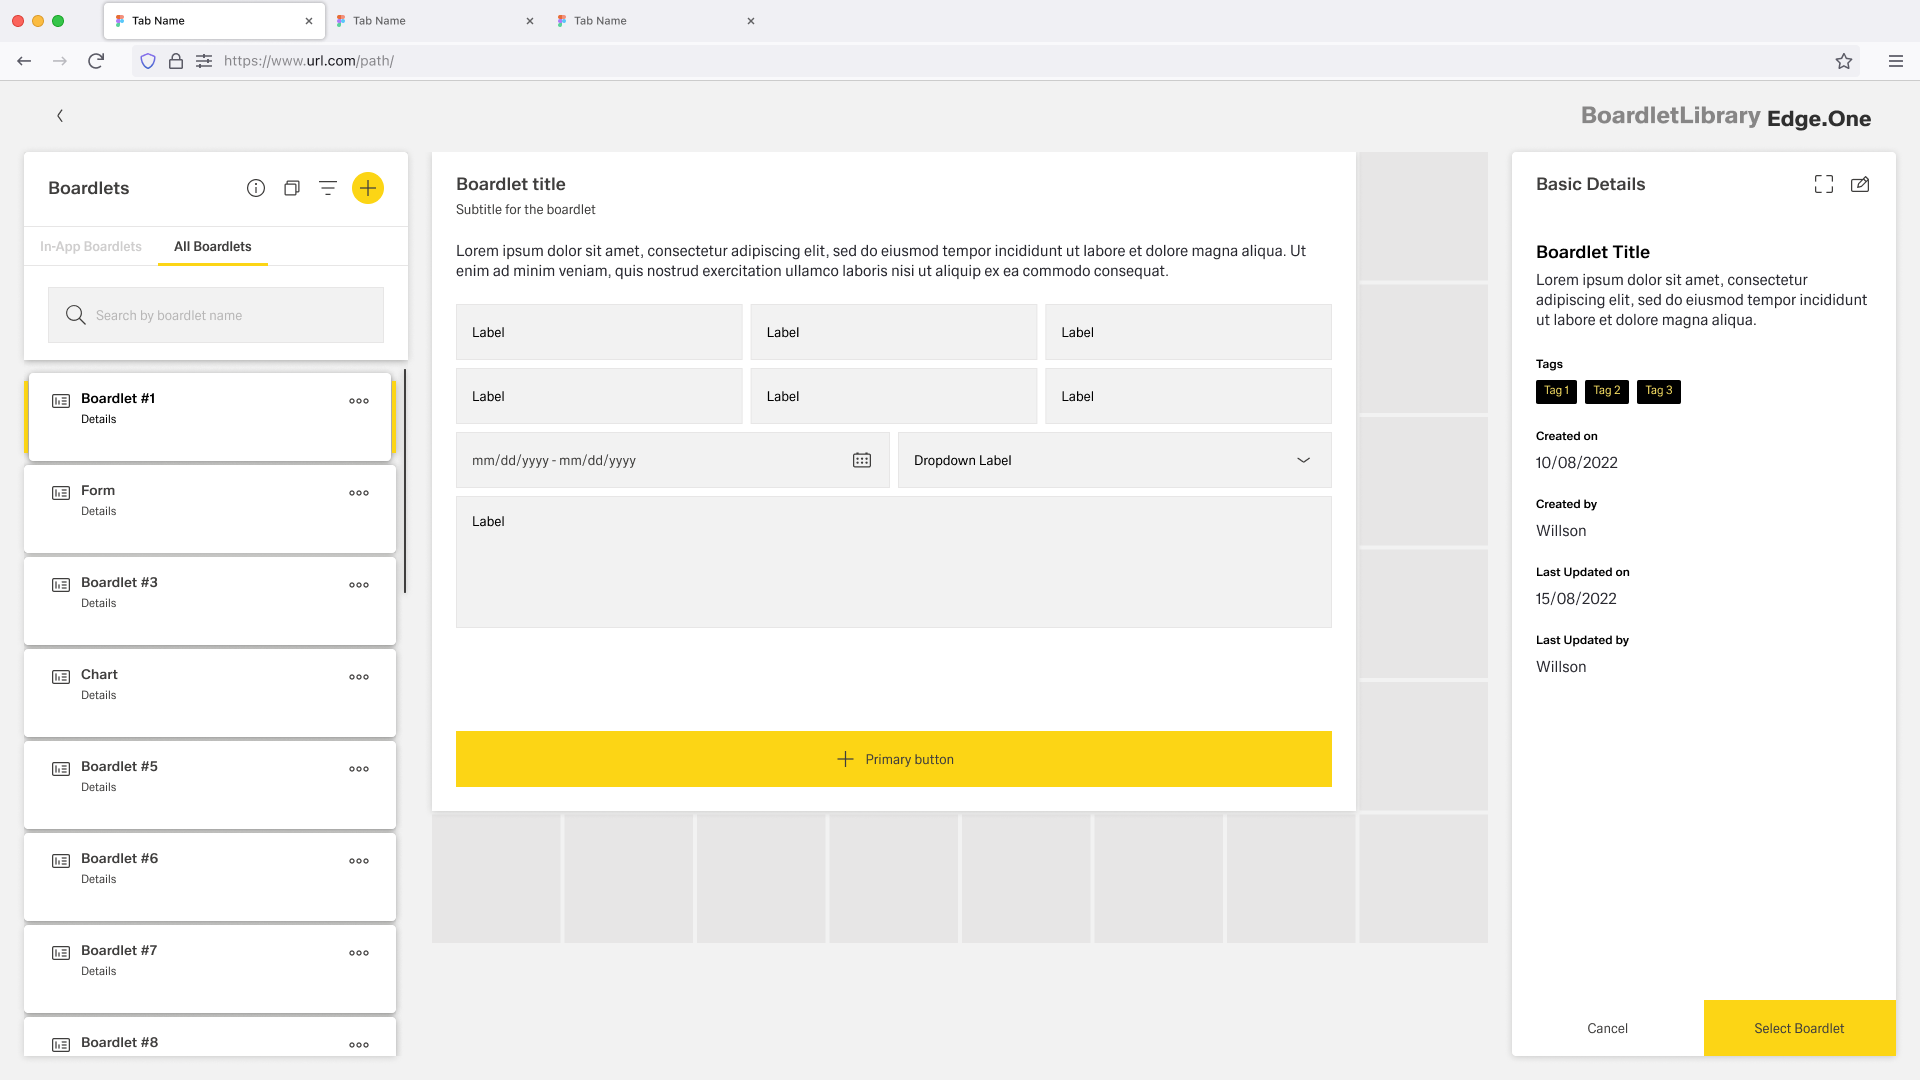
Task: Open the filter icon in the Boardlets header
Action: tap(328, 187)
